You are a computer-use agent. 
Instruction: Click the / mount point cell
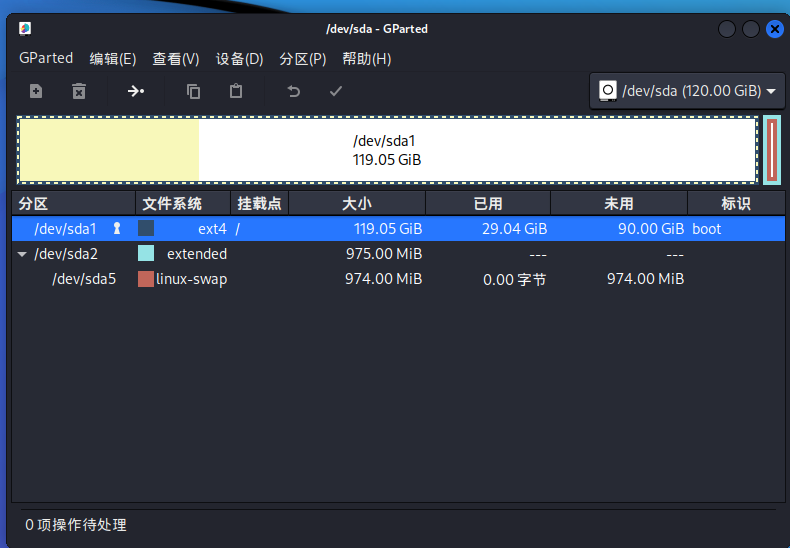237,229
